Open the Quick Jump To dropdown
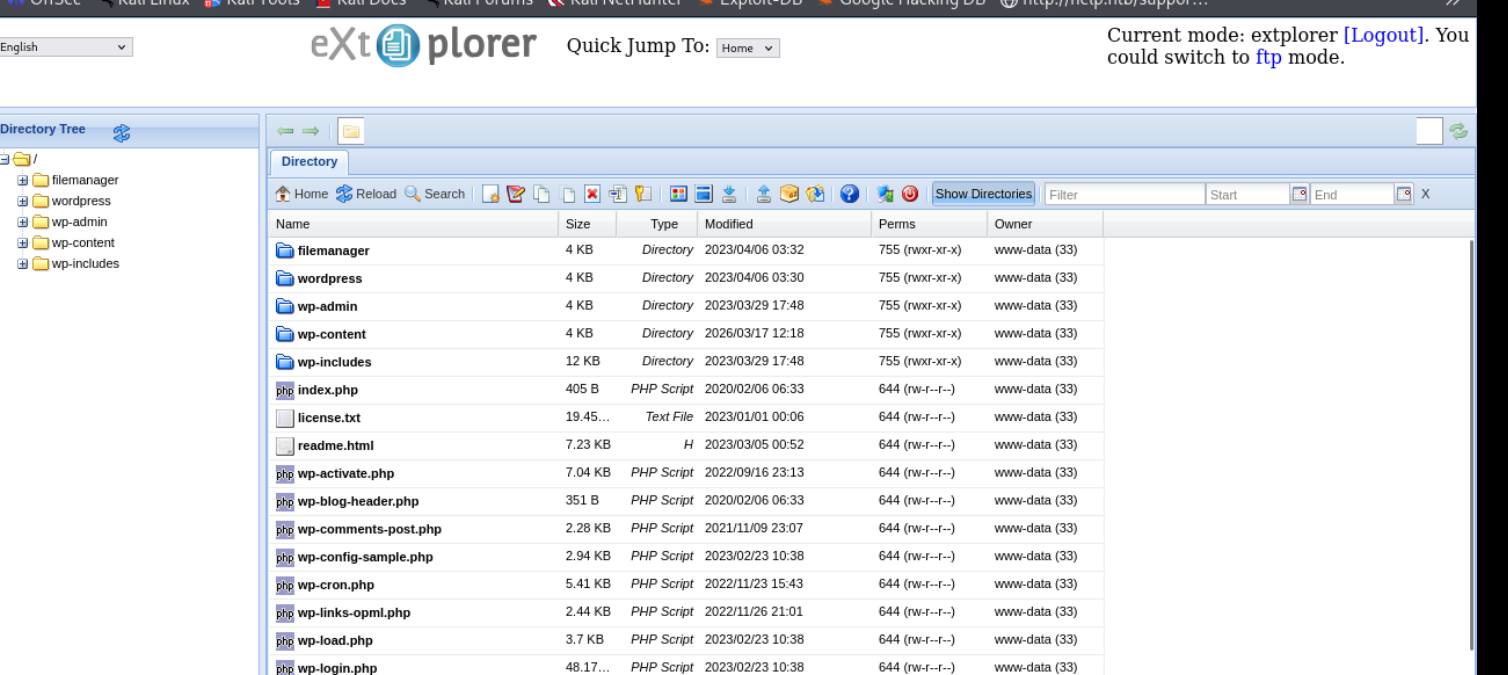Image resolution: width=1508 pixels, height=675 pixels. tap(748, 48)
